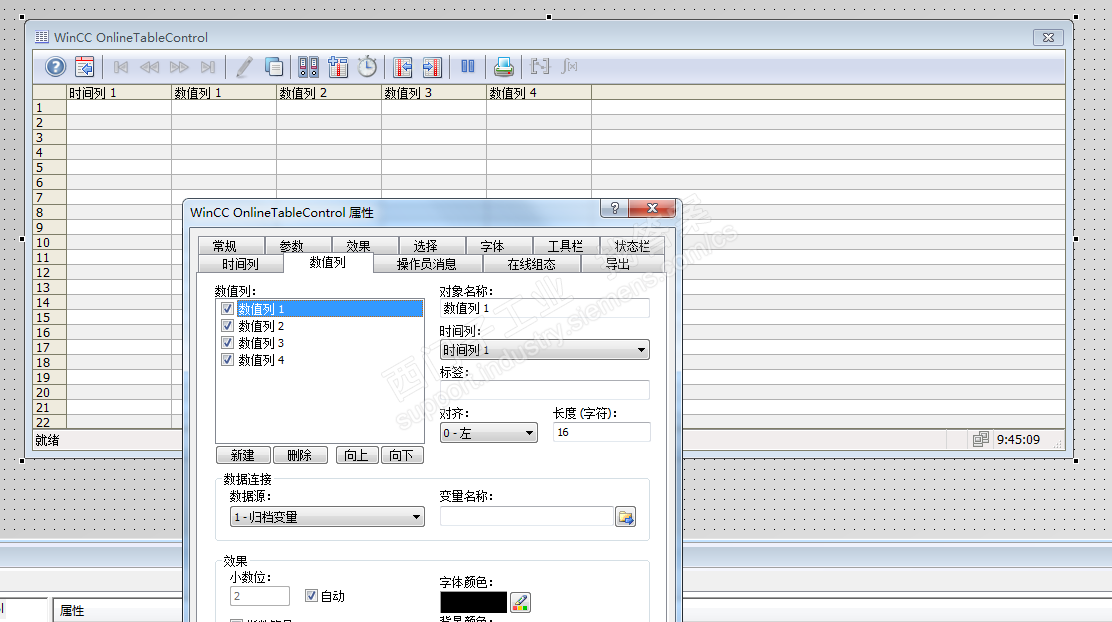The height and width of the screenshot is (622, 1112).
Task: Activate the edit pencil tool
Action: coord(244,67)
